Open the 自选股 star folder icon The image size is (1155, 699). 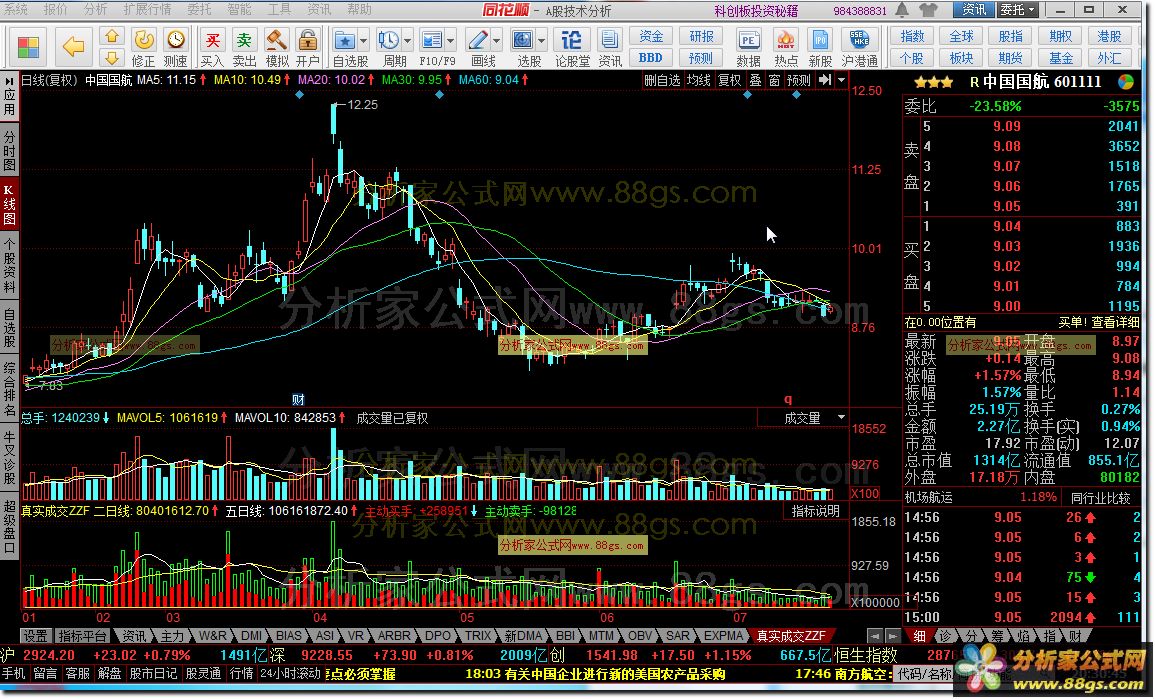click(x=344, y=40)
